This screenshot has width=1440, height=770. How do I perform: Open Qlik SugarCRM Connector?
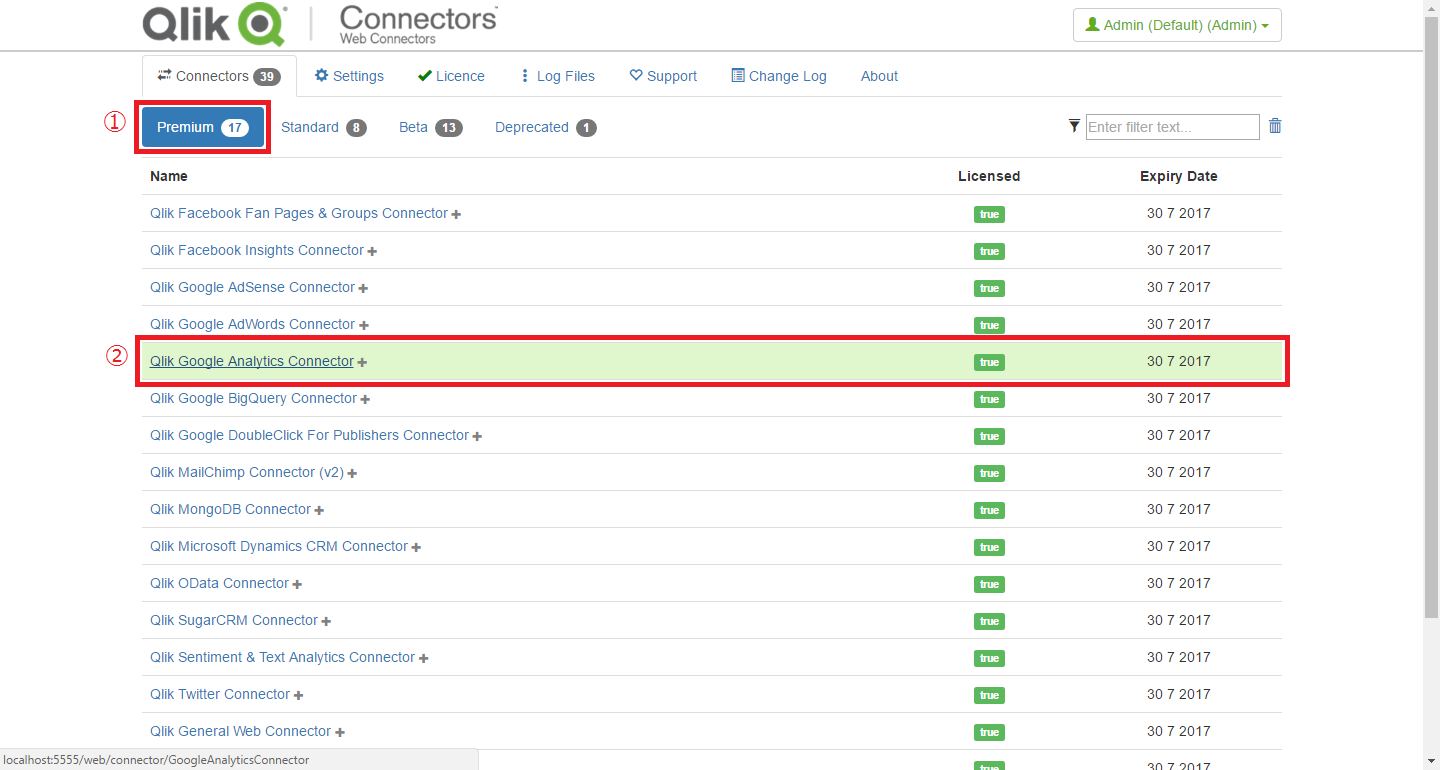234,620
